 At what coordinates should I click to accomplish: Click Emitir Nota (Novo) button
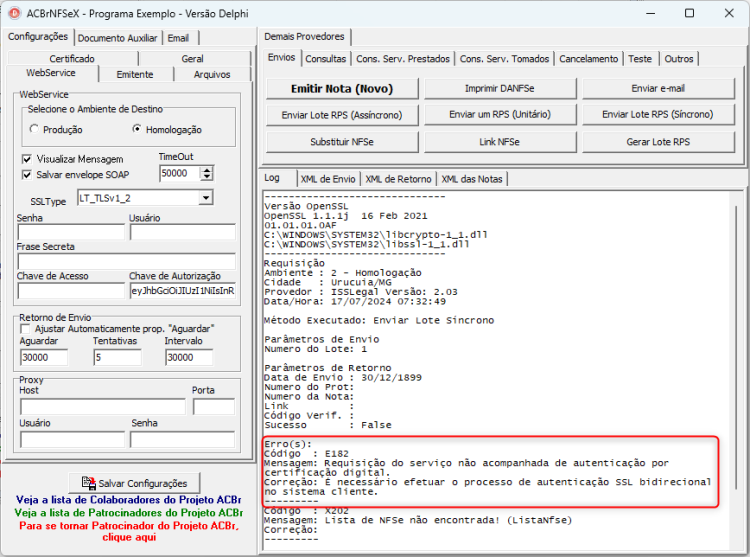coord(342,88)
